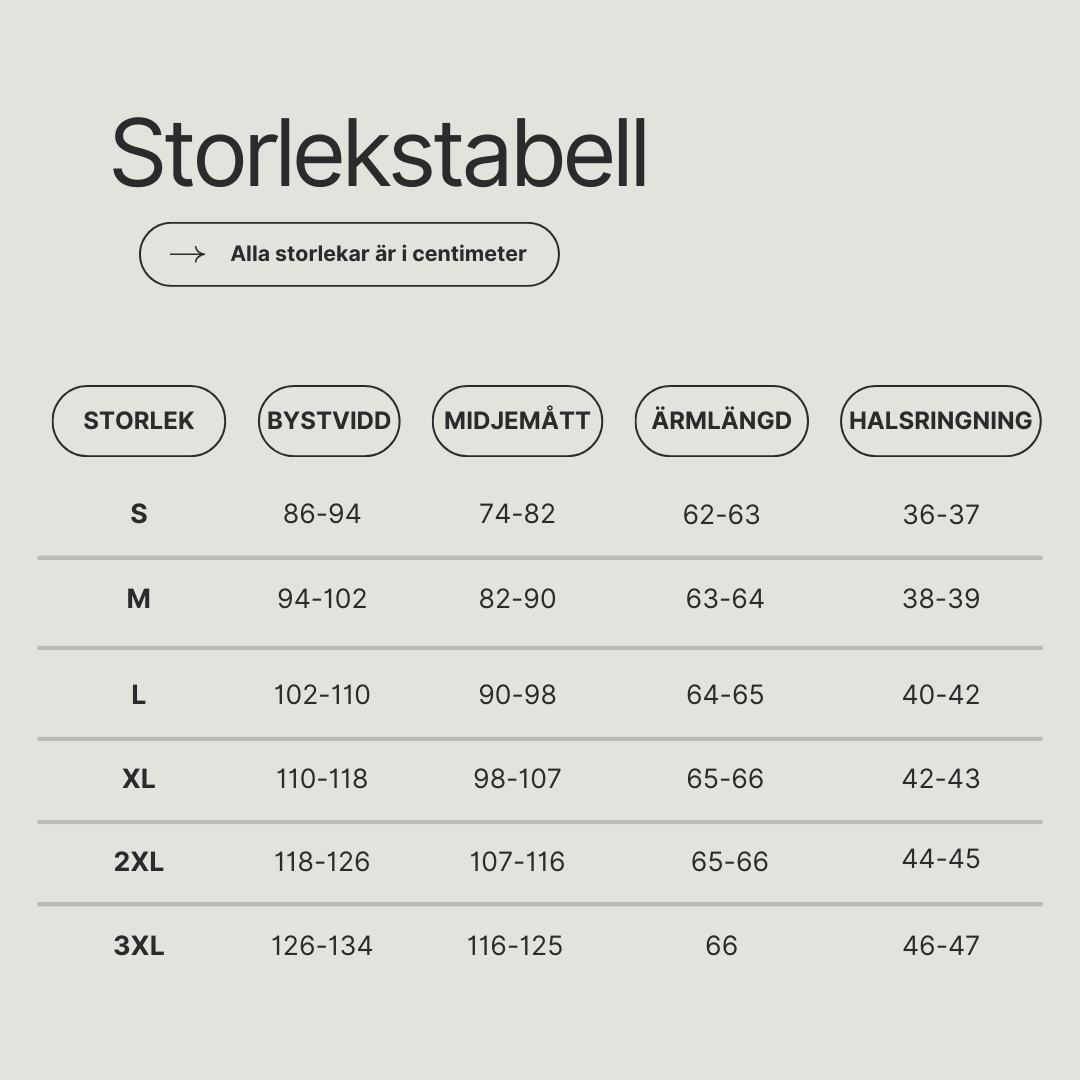Click size 2XL row label

click(x=138, y=862)
